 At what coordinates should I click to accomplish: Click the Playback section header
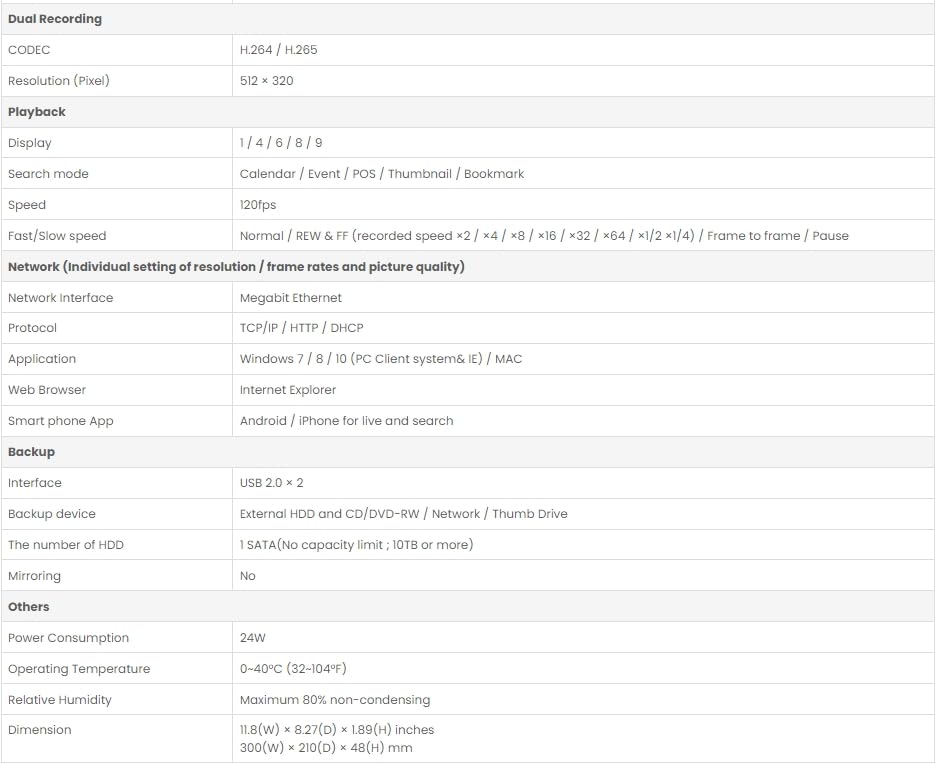coord(37,112)
